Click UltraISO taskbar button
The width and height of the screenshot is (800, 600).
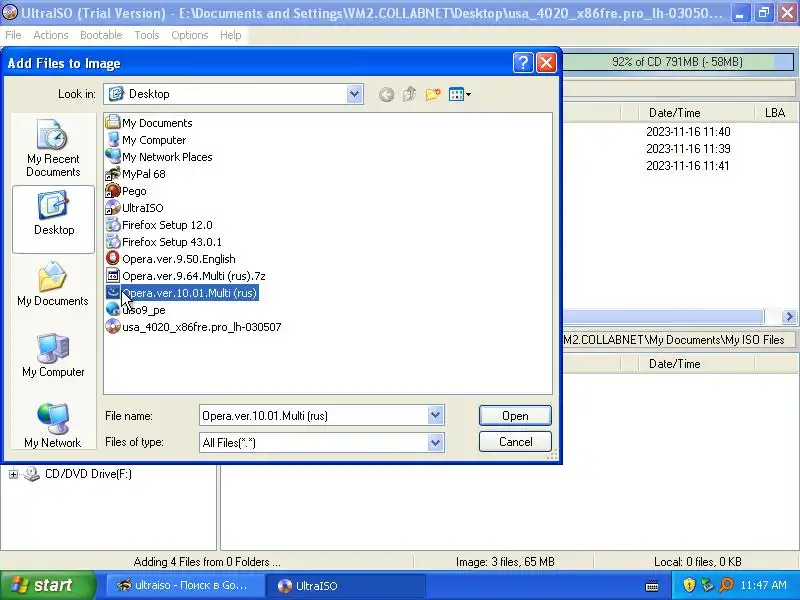346,585
